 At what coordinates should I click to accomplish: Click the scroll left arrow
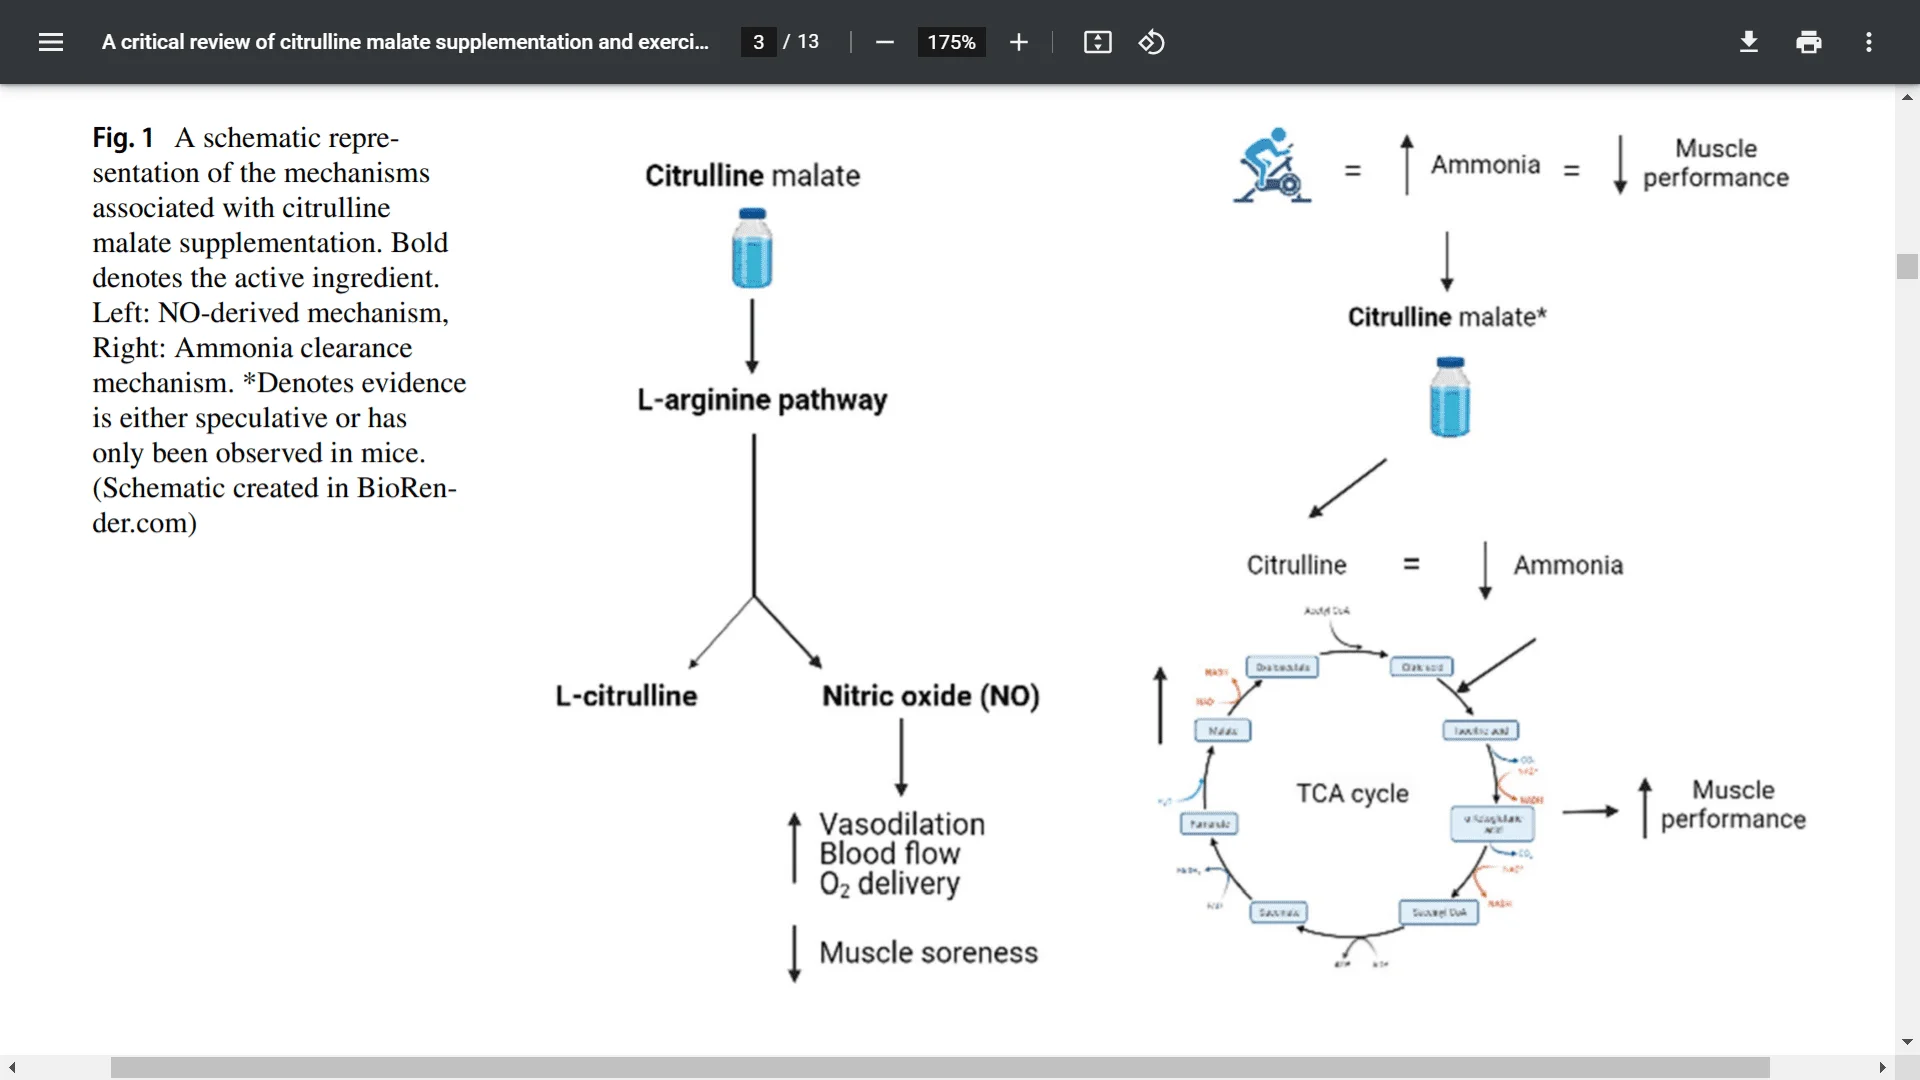point(12,1068)
